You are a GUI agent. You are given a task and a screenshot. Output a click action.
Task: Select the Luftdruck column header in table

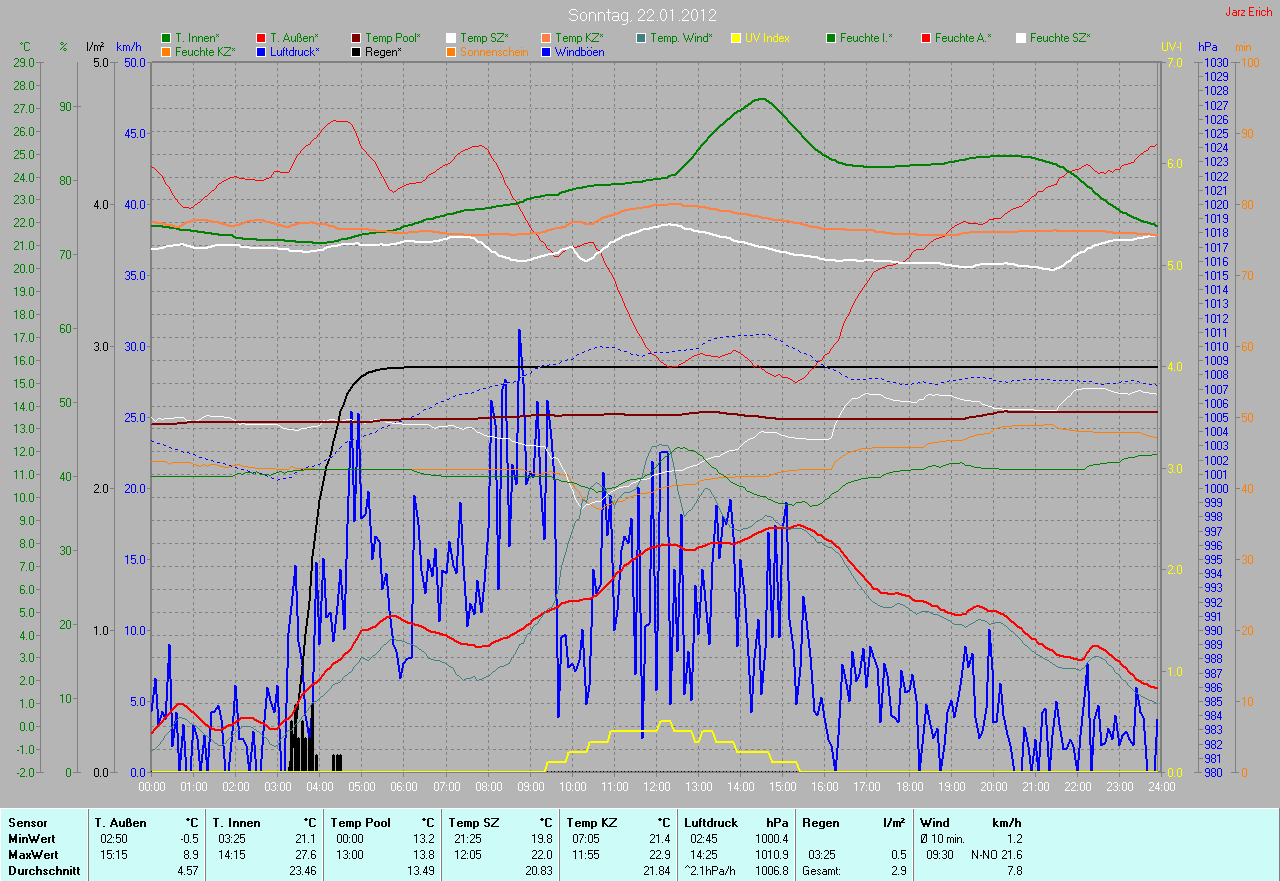[x=711, y=823]
